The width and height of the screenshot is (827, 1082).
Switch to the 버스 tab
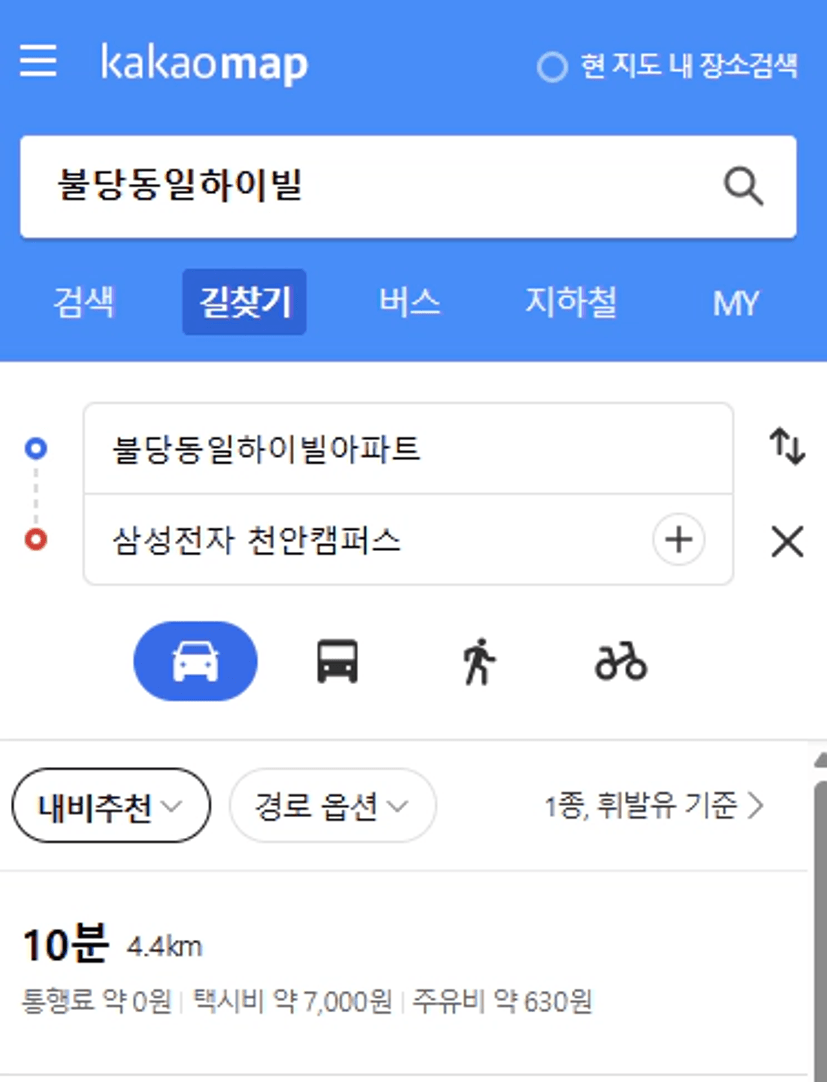[409, 302]
